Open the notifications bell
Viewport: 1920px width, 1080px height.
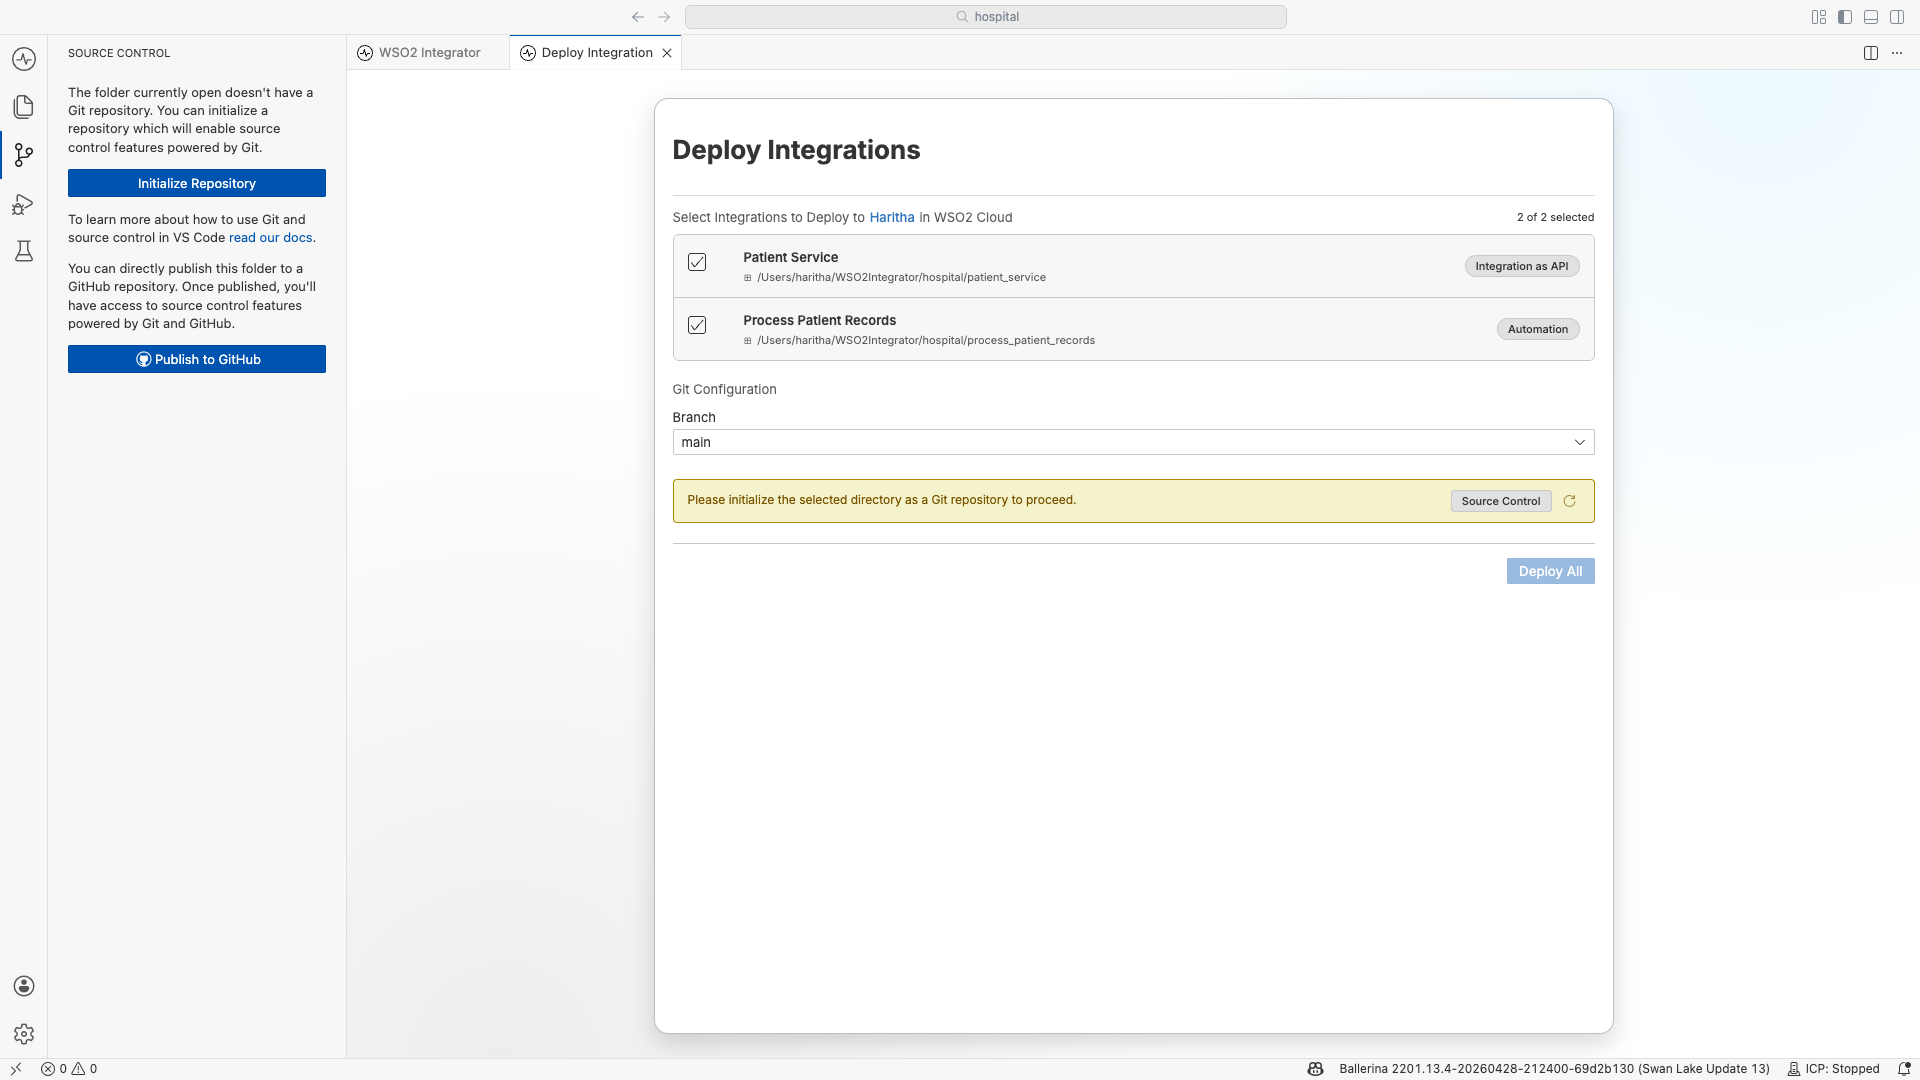click(1904, 1069)
